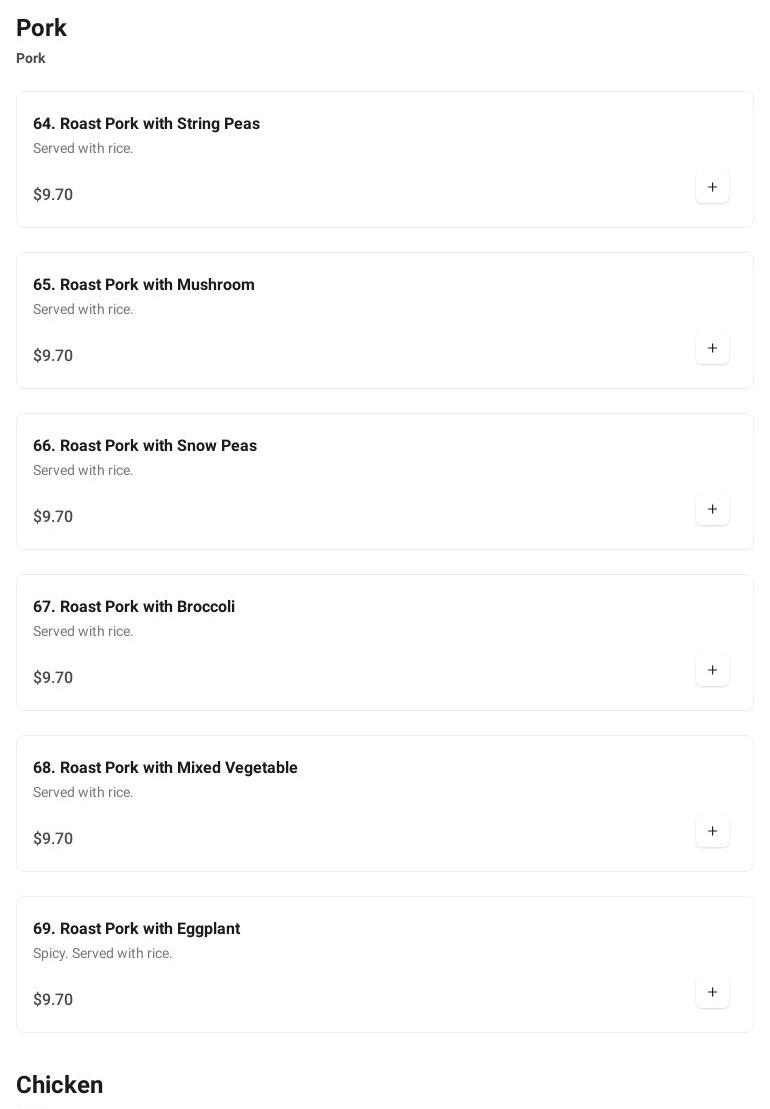Click $9.70 price on Mixed Vegetable card
This screenshot has width=770, height=1109.
[53, 839]
